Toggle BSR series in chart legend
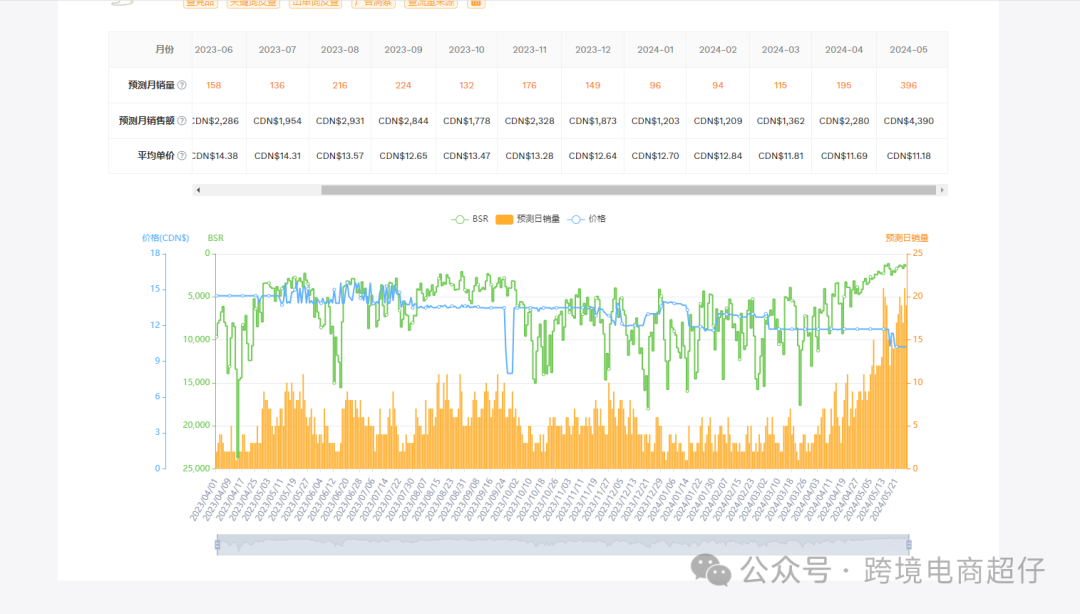Viewport: 1080px width, 614px height. click(x=470, y=218)
